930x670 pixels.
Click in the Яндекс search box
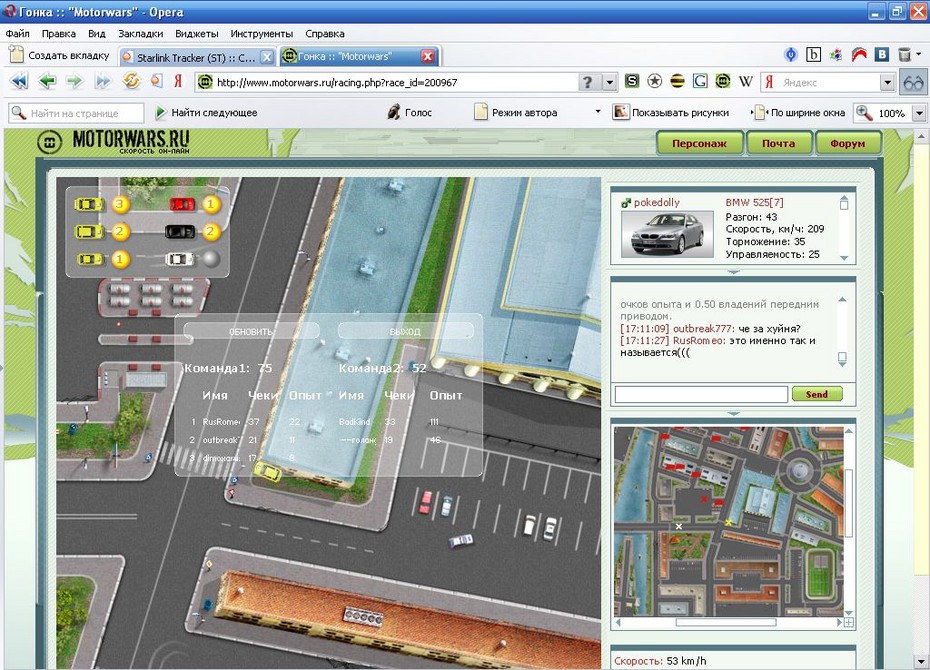819,82
